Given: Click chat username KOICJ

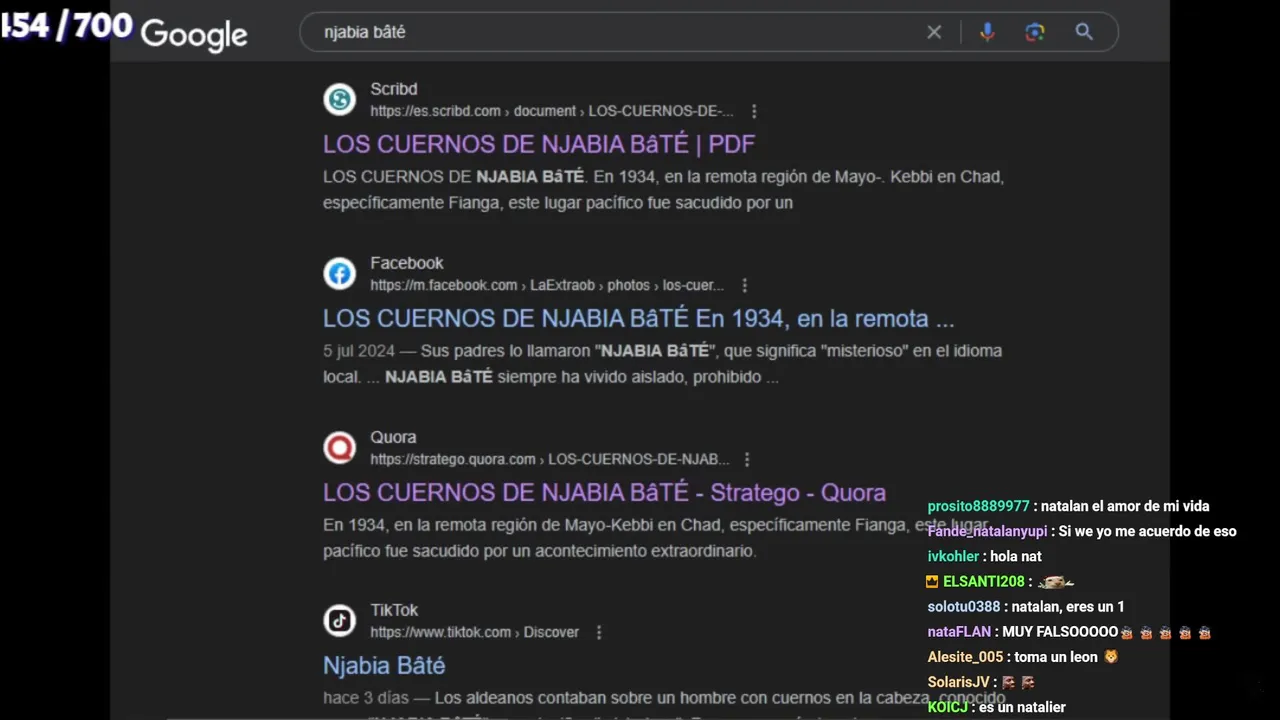Looking at the screenshot, I should [x=947, y=707].
